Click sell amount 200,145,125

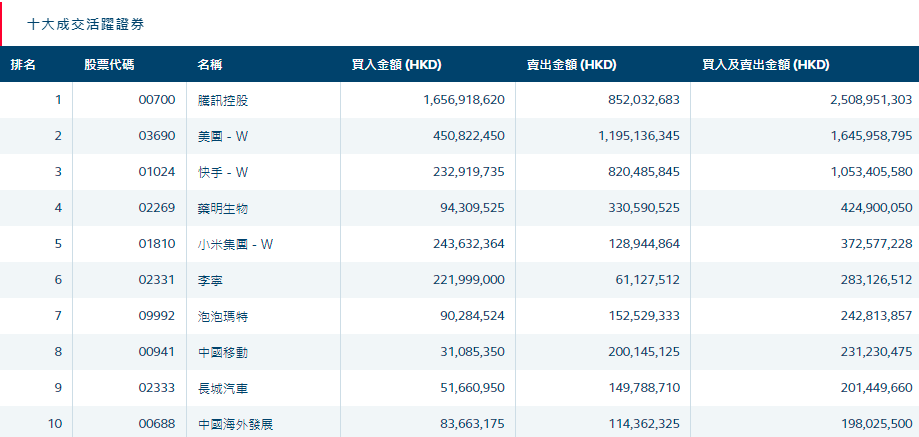point(643,352)
